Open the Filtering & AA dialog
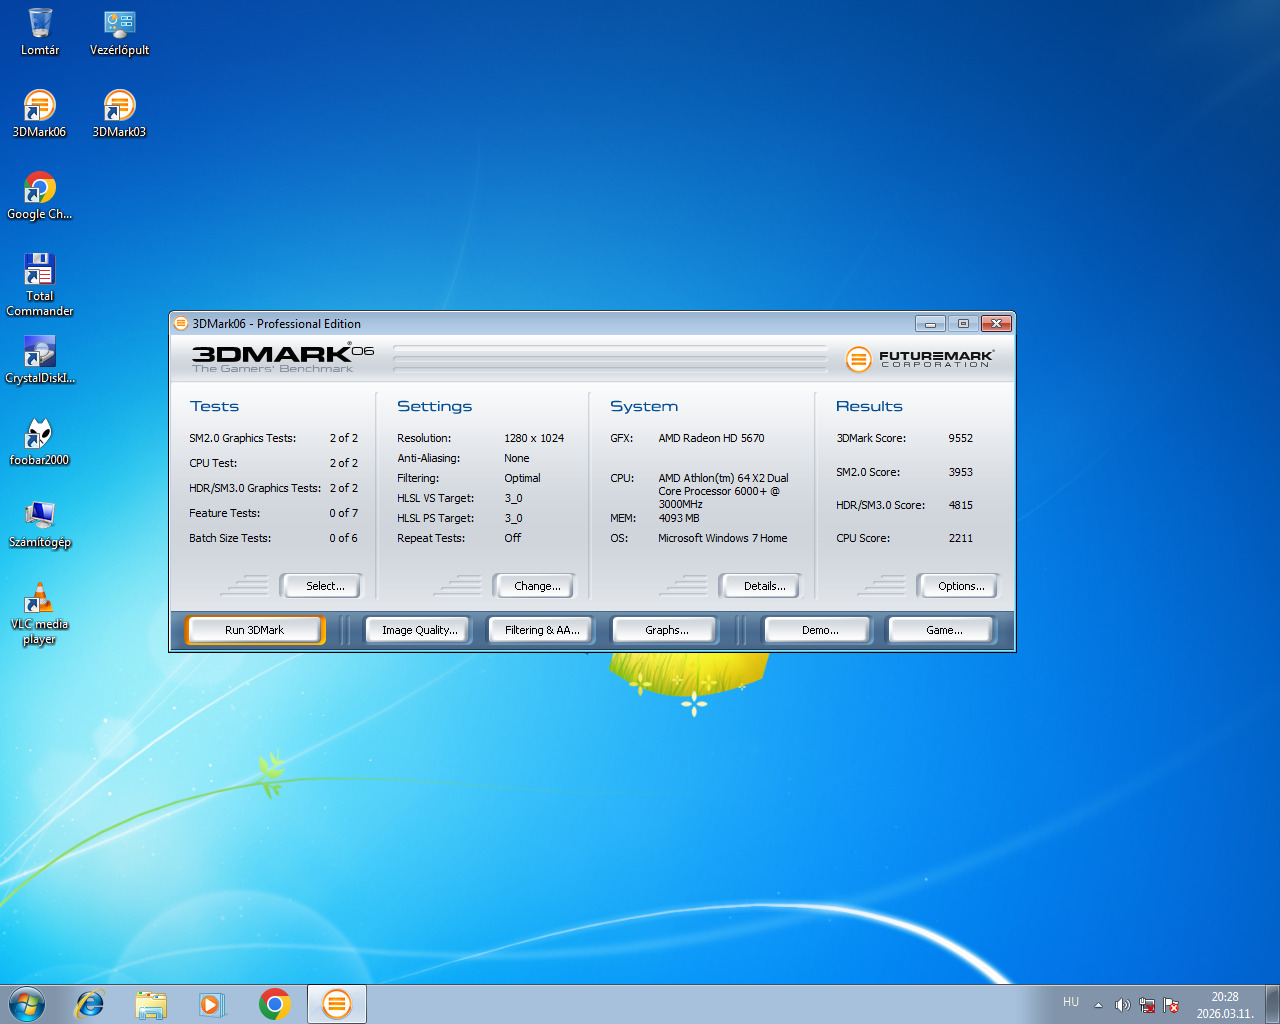Image resolution: width=1280 pixels, height=1024 pixels. tap(542, 630)
